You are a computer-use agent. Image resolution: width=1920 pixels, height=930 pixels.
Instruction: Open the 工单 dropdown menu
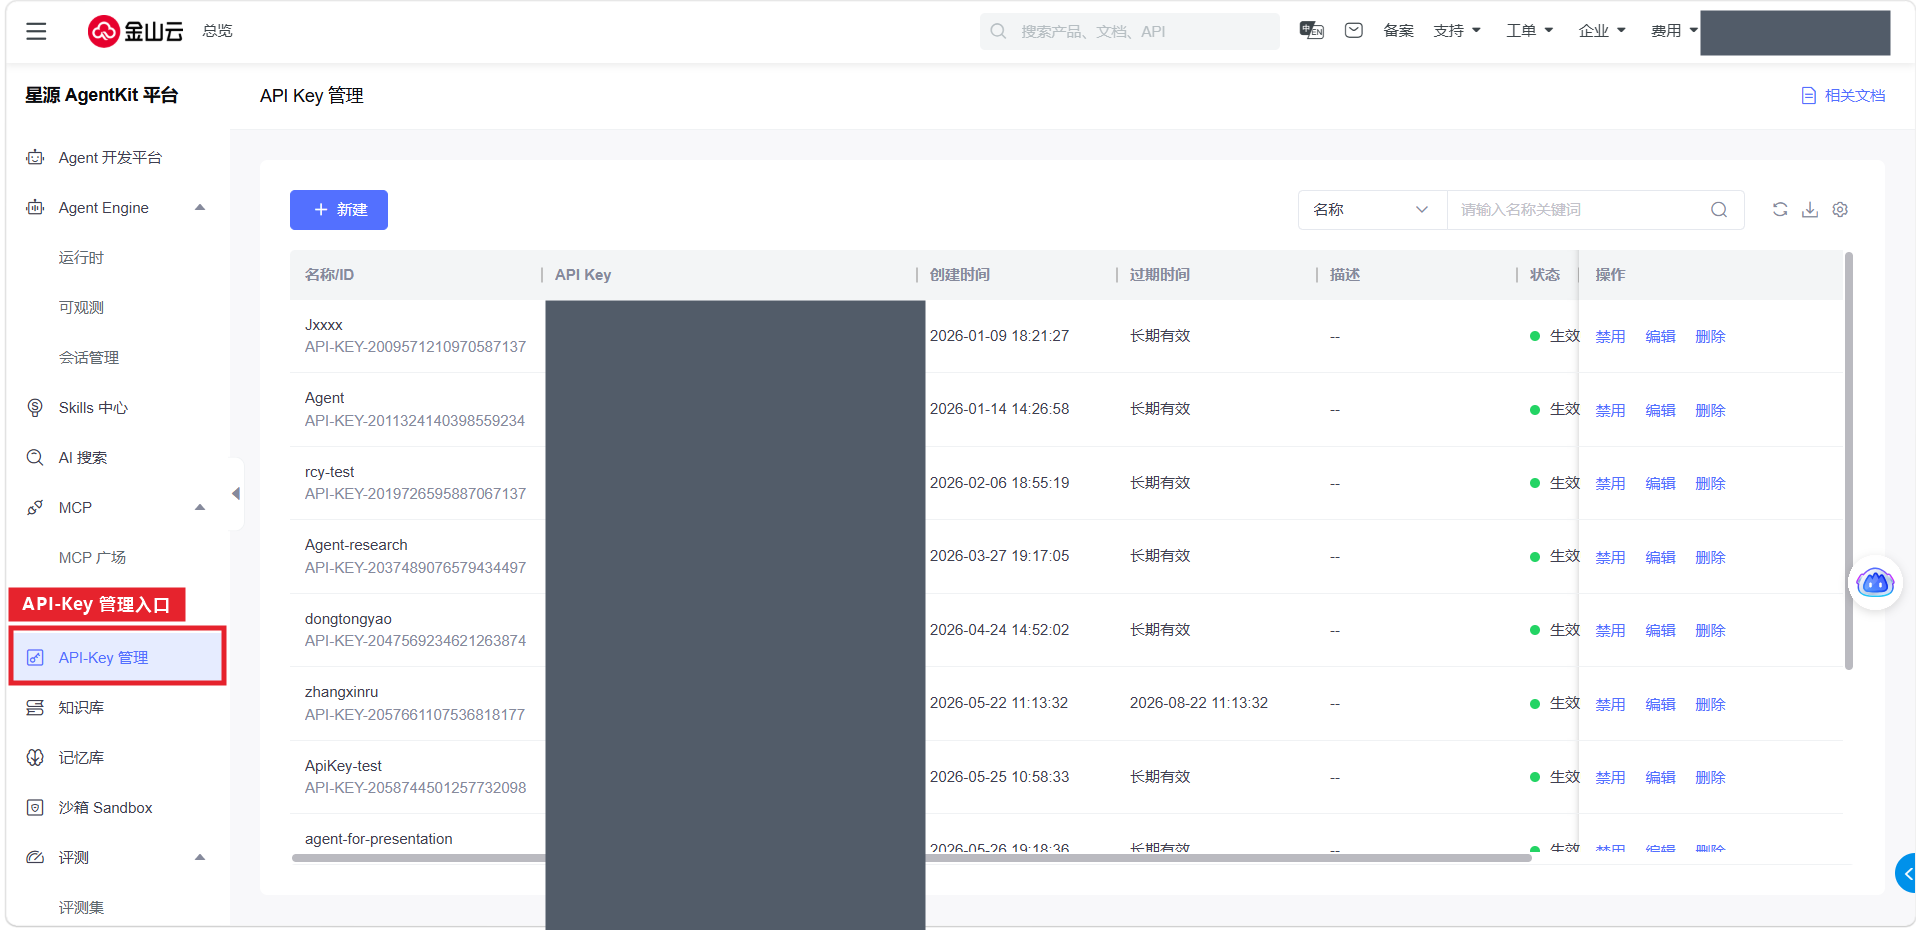(x=1530, y=31)
